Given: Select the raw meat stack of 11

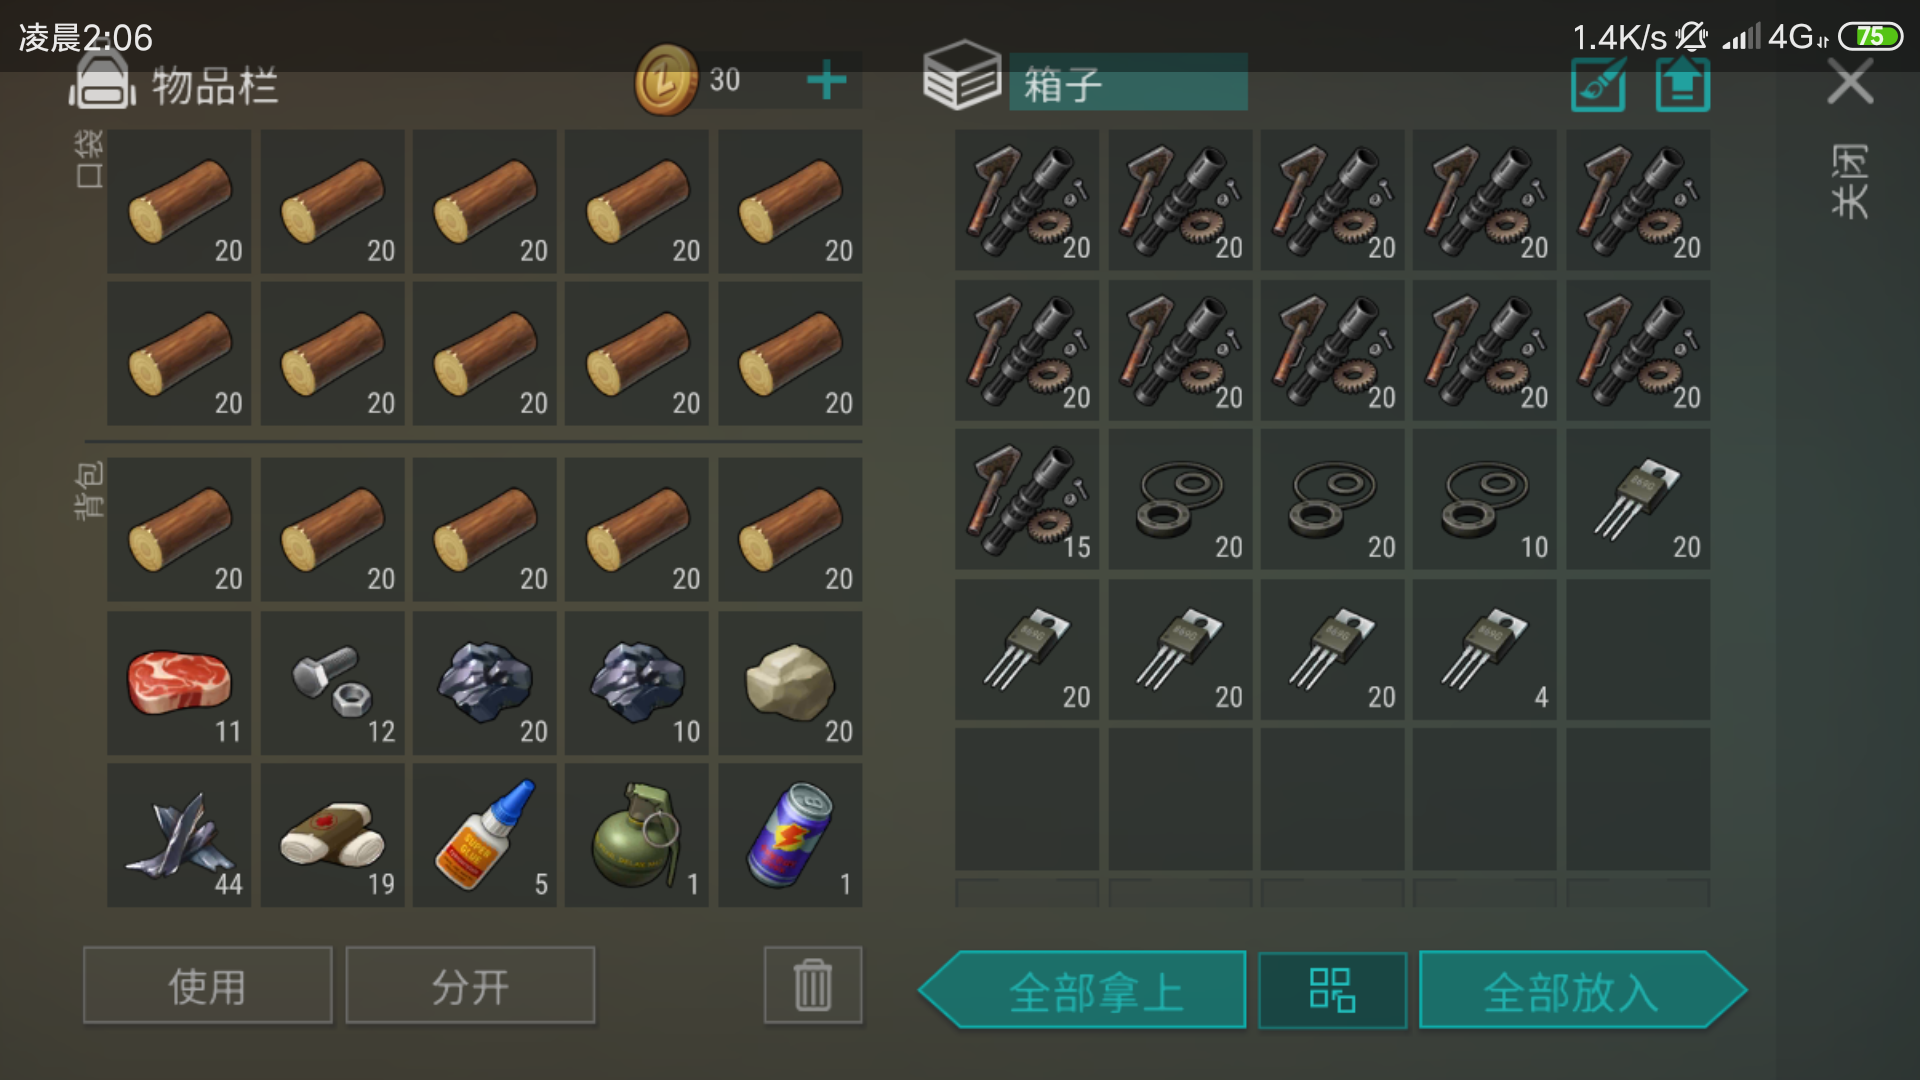Looking at the screenshot, I should pyautogui.click(x=180, y=684).
